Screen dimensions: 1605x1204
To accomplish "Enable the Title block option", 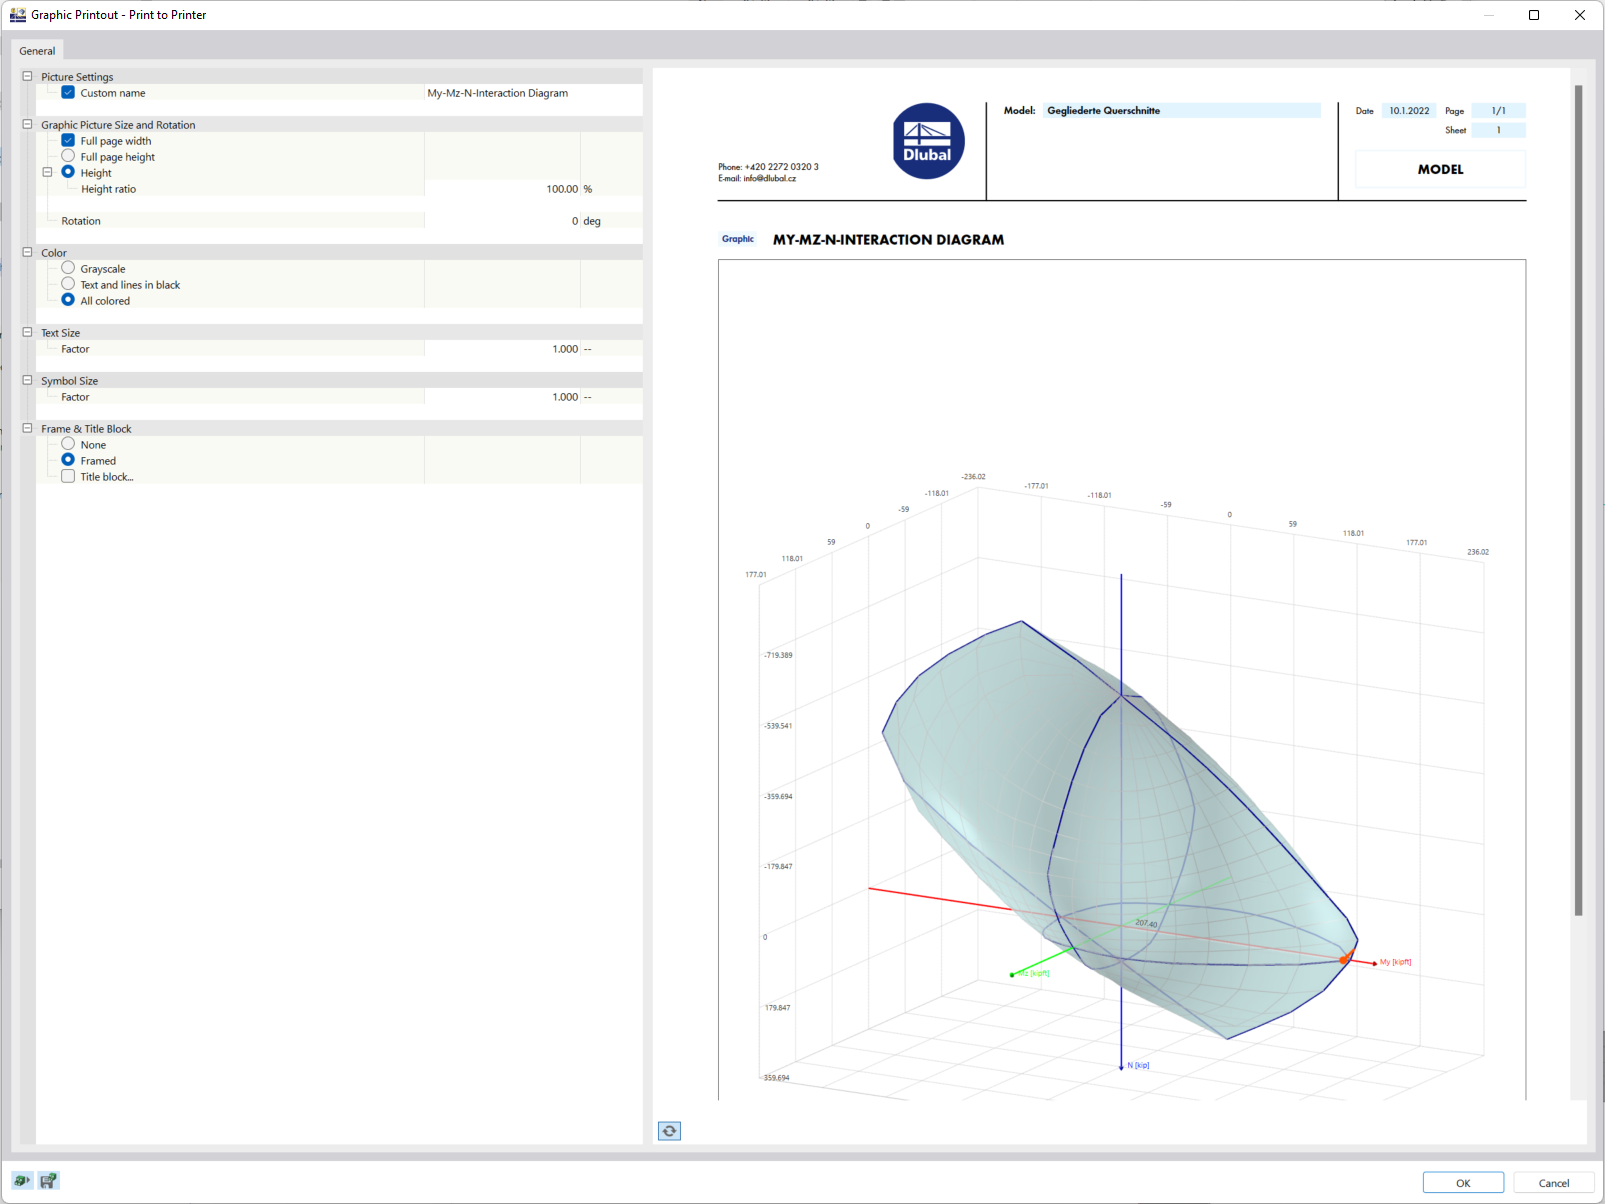I will click(67, 476).
